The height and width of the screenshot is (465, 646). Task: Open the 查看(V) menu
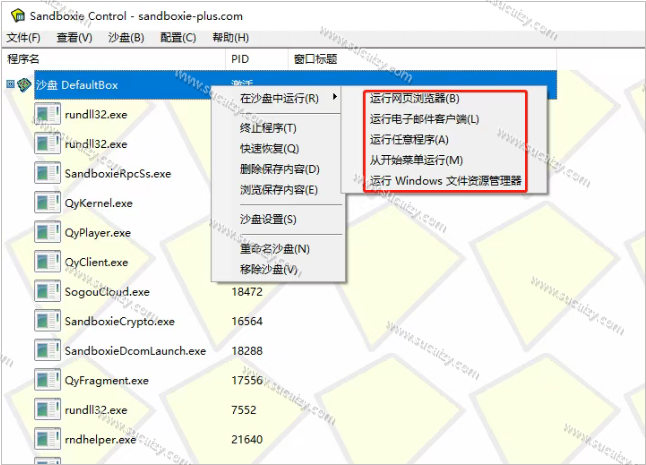coord(75,37)
